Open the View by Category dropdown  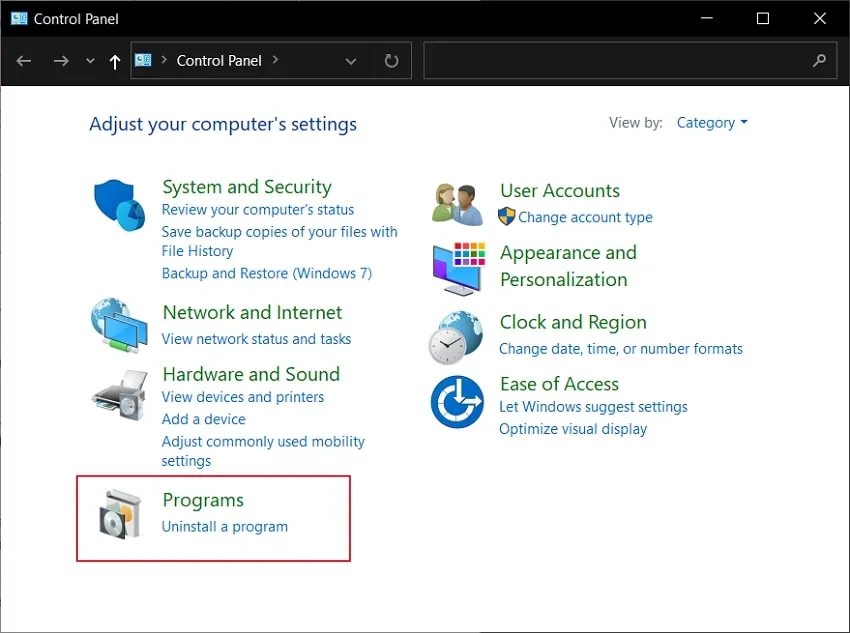(x=712, y=123)
